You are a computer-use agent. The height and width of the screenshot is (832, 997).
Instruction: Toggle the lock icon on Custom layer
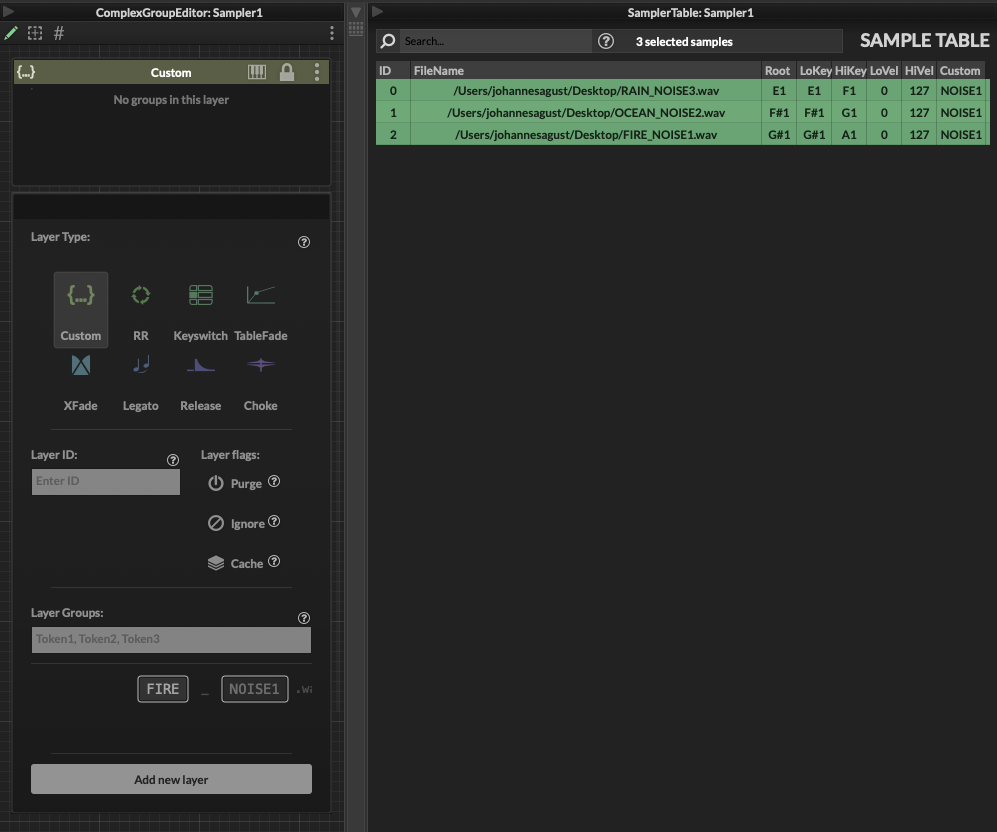point(287,73)
